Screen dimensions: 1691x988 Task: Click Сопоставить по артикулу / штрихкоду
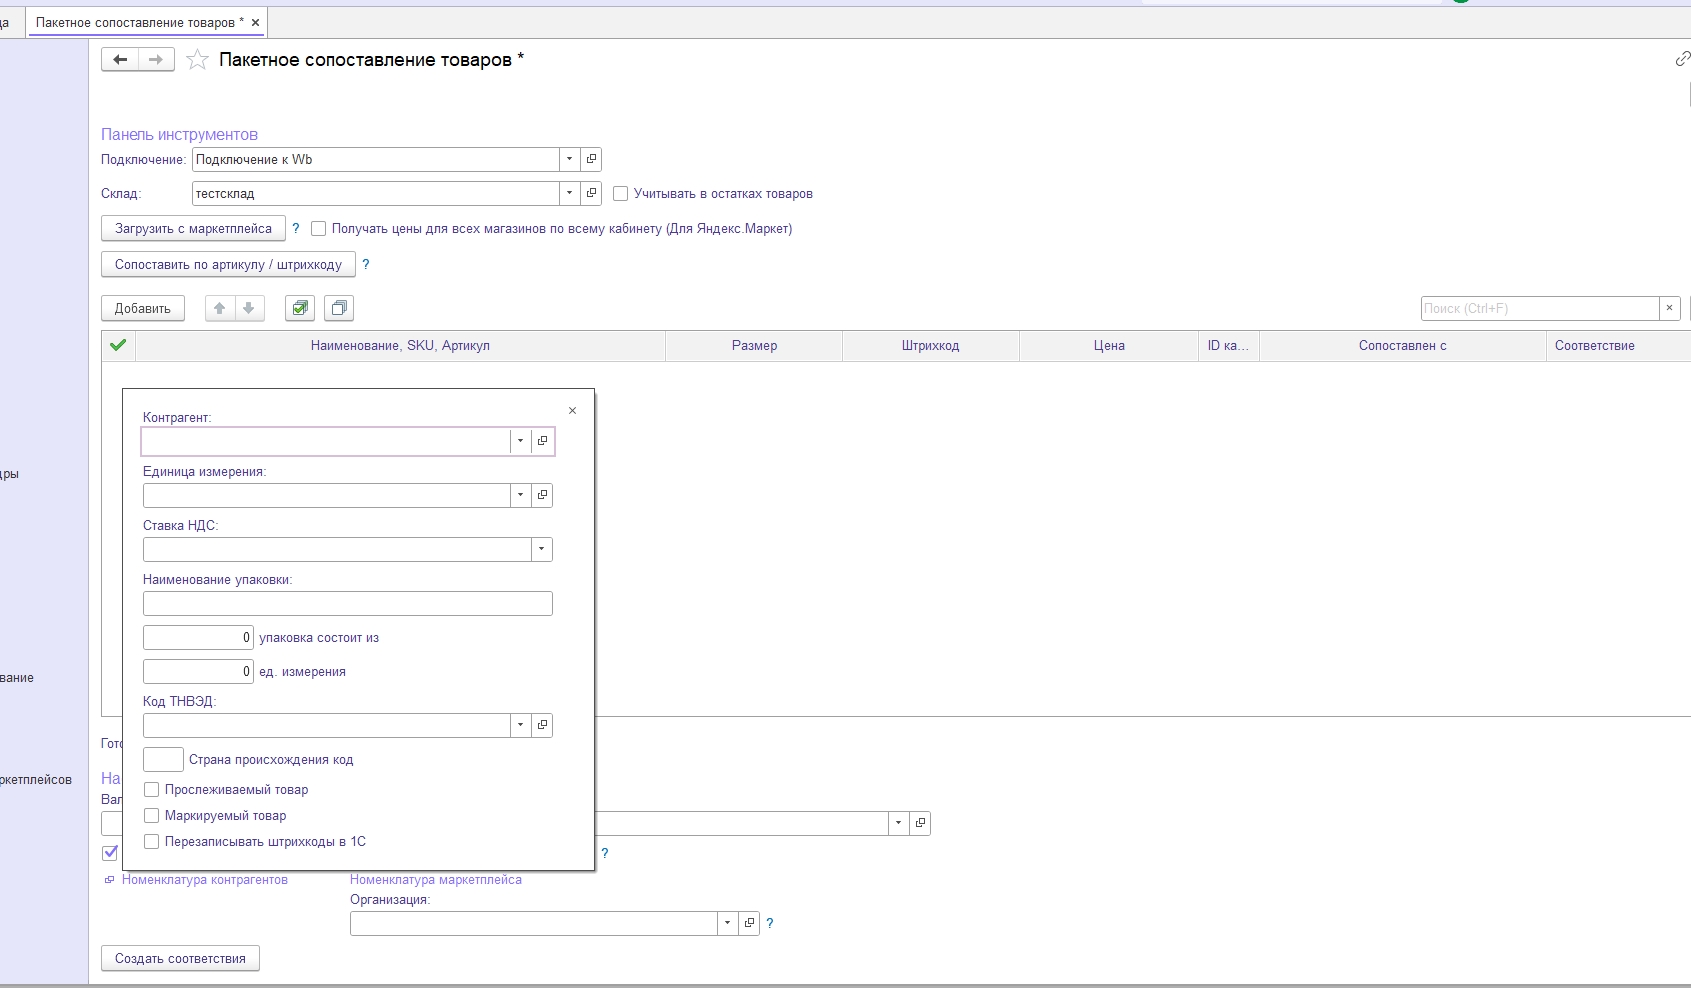click(228, 265)
